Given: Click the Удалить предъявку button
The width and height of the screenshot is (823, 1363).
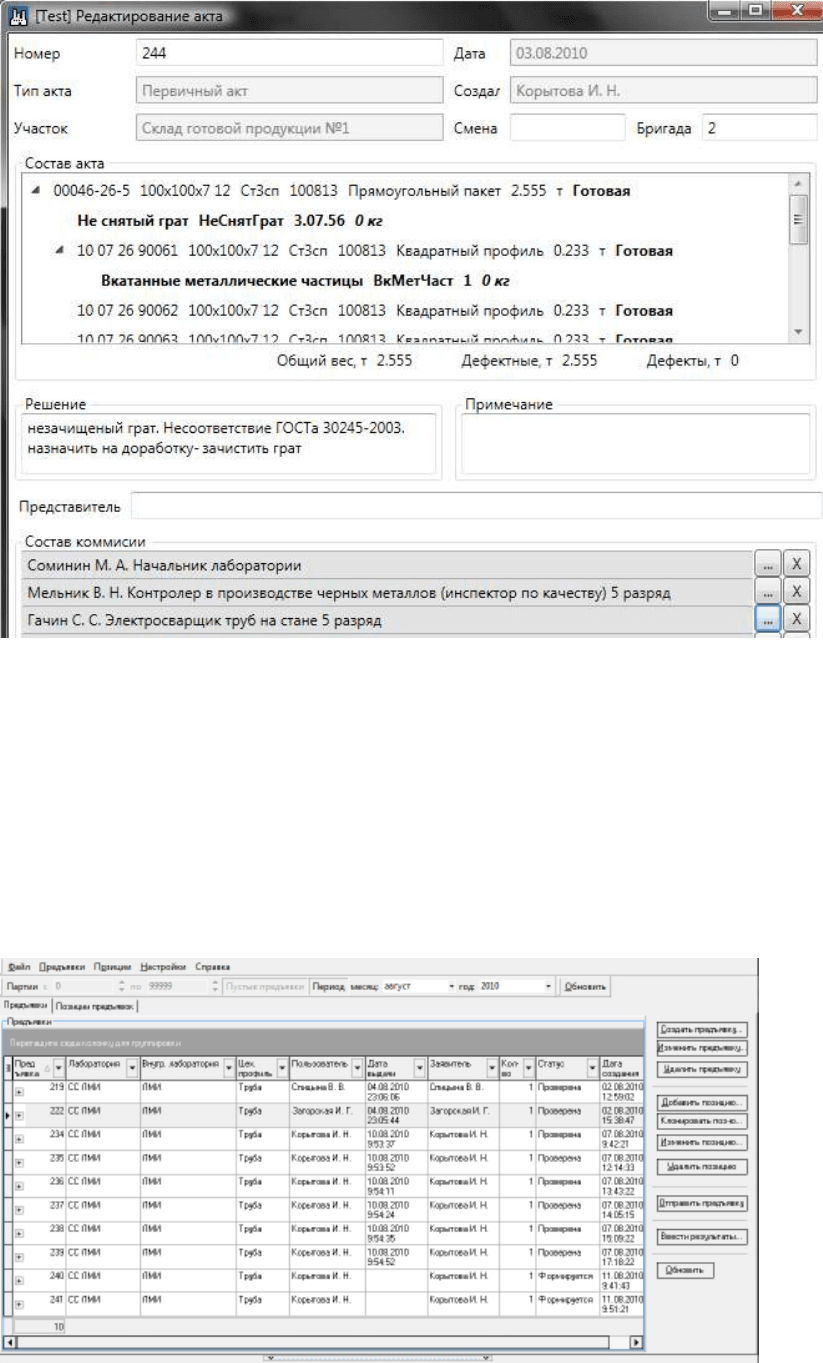Looking at the screenshot, I should coord(703,1069).
